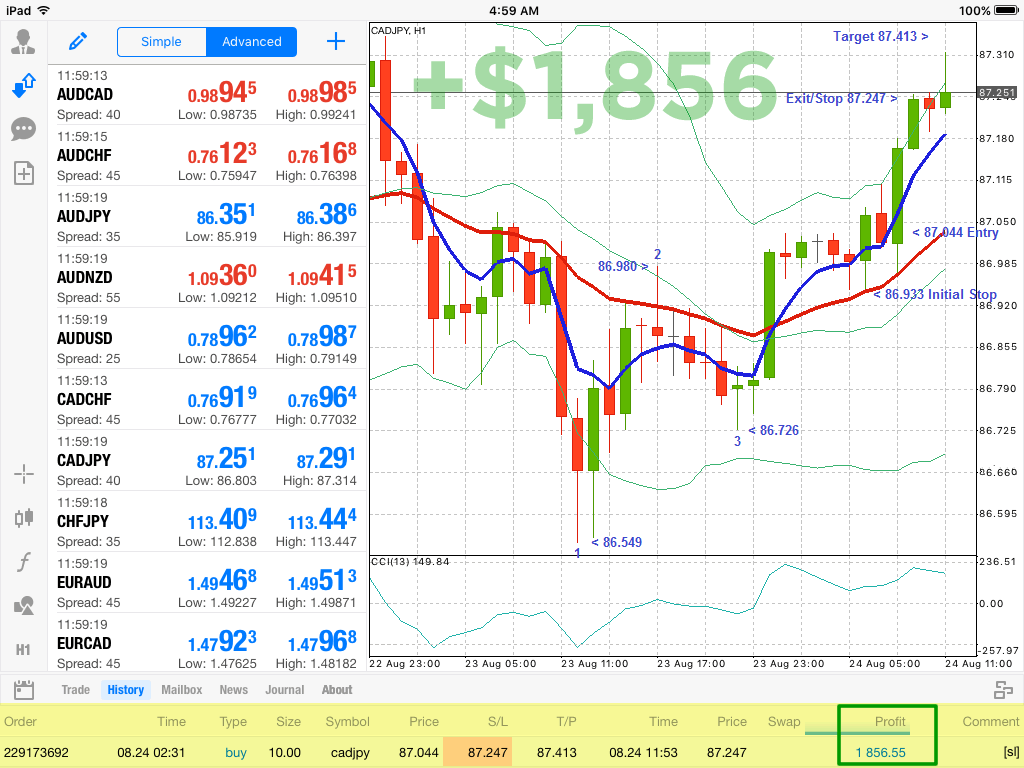Select the AUDCAD quote row
1024x768 pixels.
point(207,95)
